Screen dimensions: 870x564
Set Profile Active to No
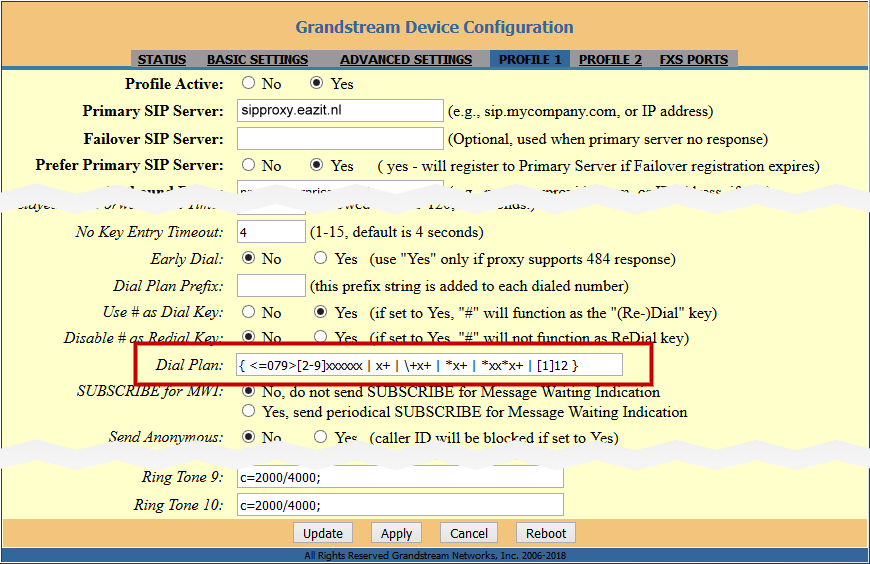[x=249, y=83]
